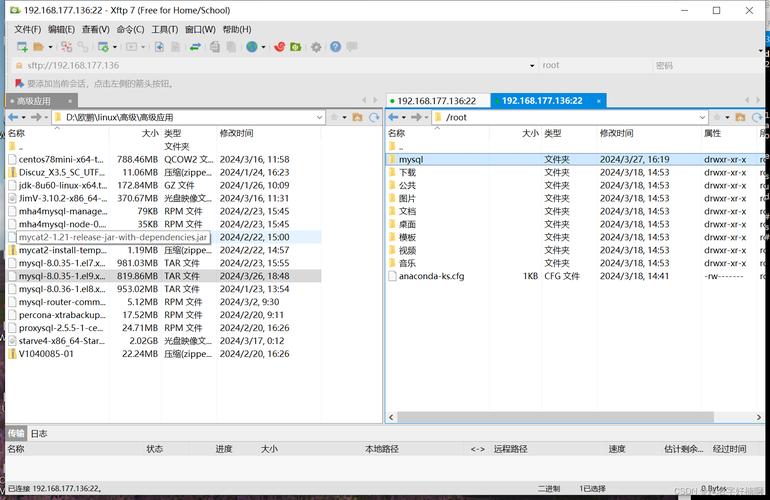The width and height of the screenshot is (770, 500).
Task: Click the remote pane scrollbar right arrow
Action: point(759,417)
